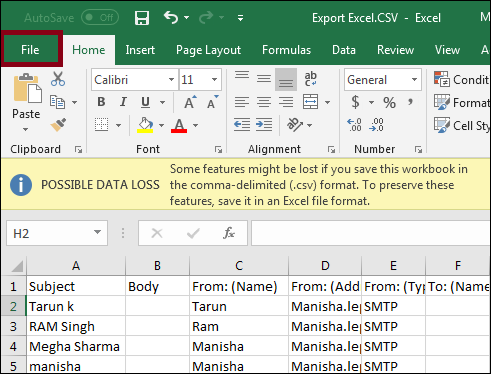The height and width of the screenshot is (374, 491).
Task: Open Fill Color palette arrow
Action: point(161,125)
